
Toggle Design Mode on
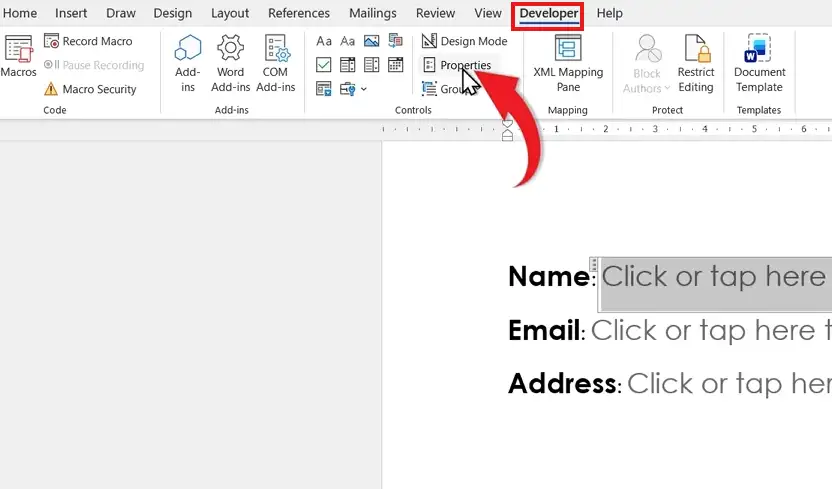click(464, 41)
